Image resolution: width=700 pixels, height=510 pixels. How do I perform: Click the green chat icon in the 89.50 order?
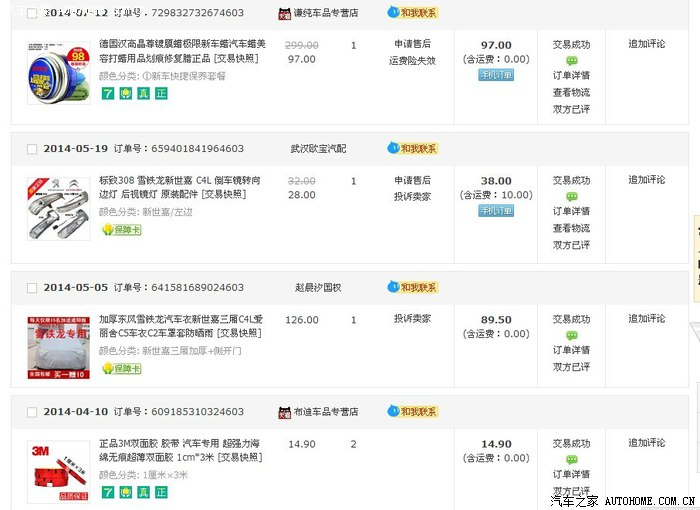coord(571,335)
